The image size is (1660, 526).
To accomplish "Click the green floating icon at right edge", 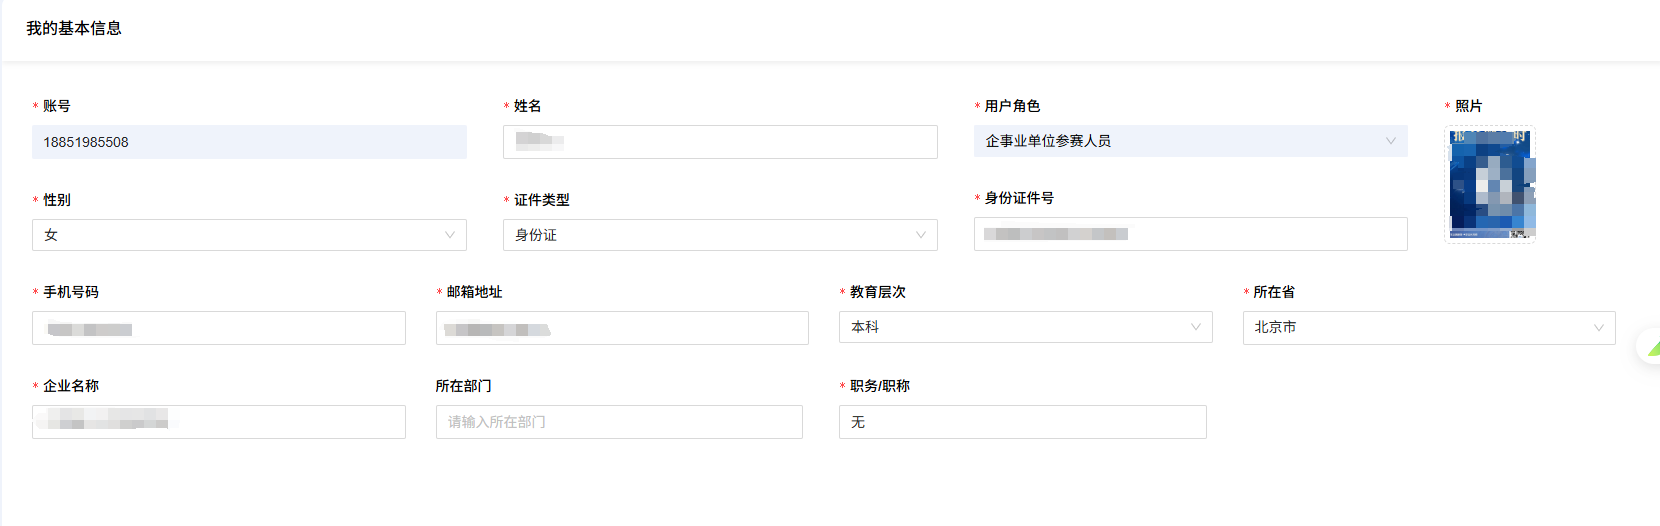I will point(1652,348).
